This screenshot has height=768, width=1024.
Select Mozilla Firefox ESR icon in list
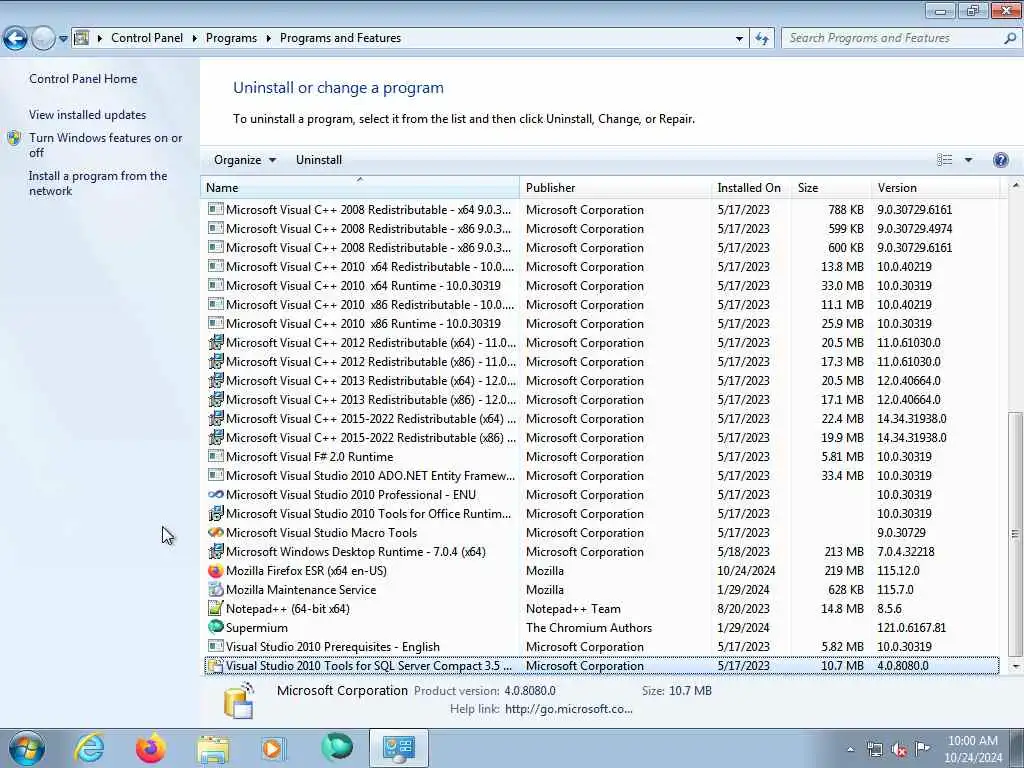coord(216,571)
